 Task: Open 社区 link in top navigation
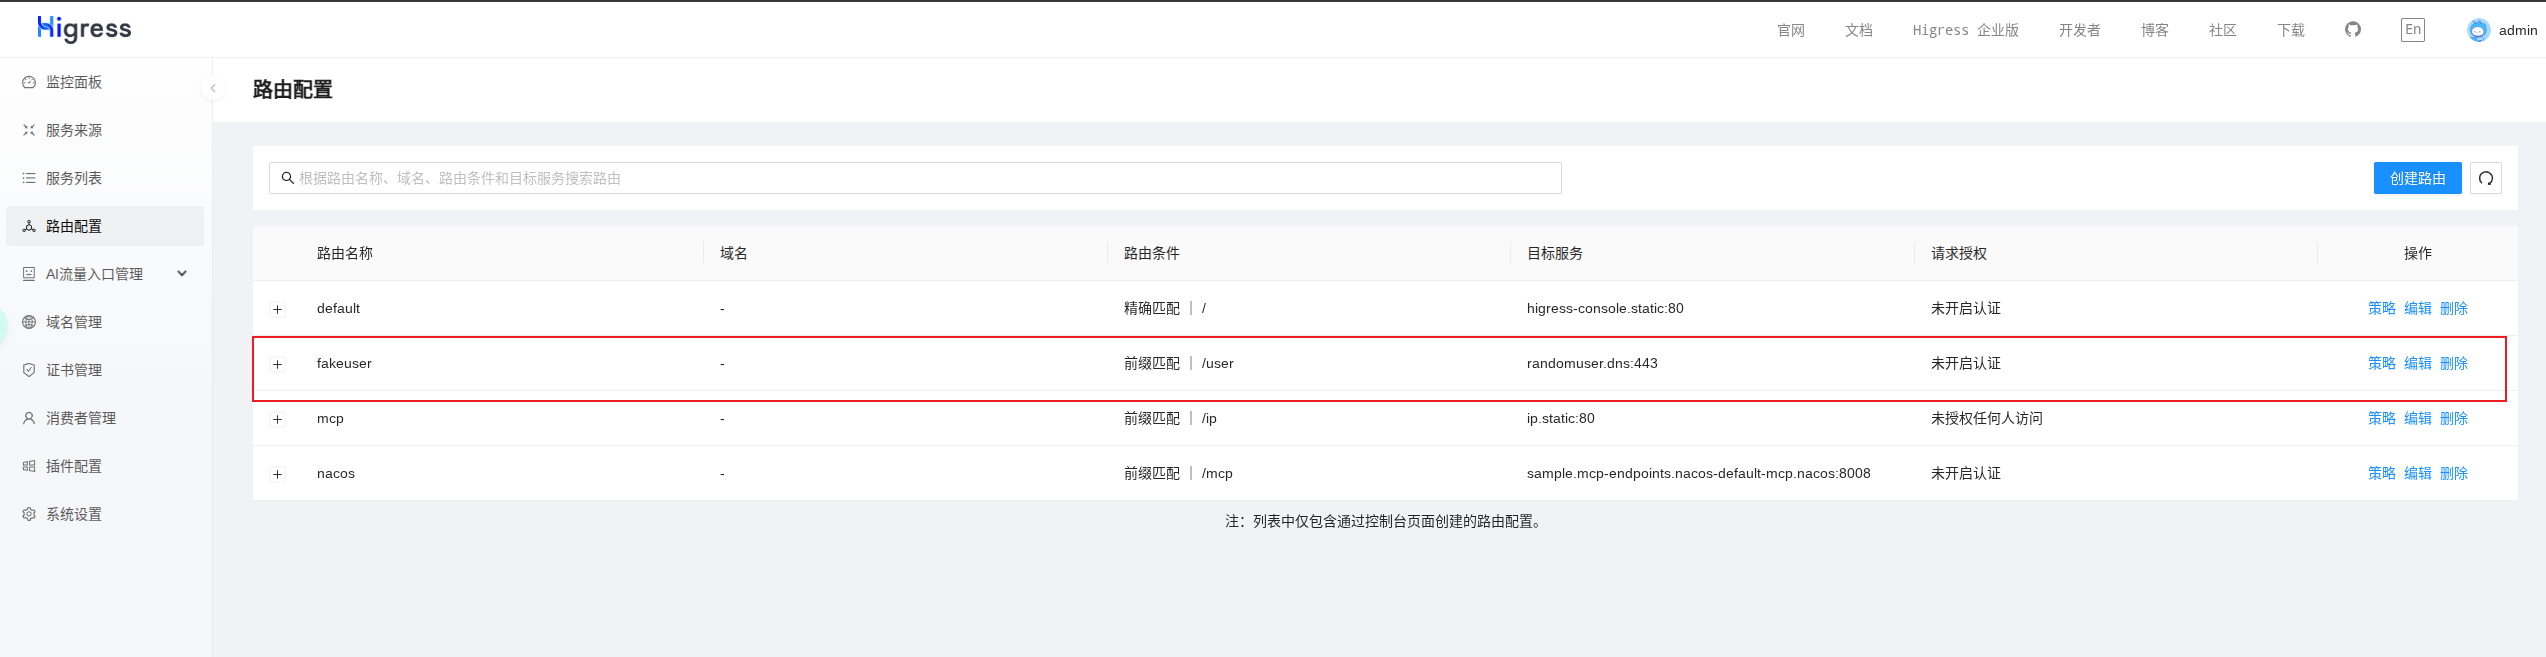pos(2223,30)
